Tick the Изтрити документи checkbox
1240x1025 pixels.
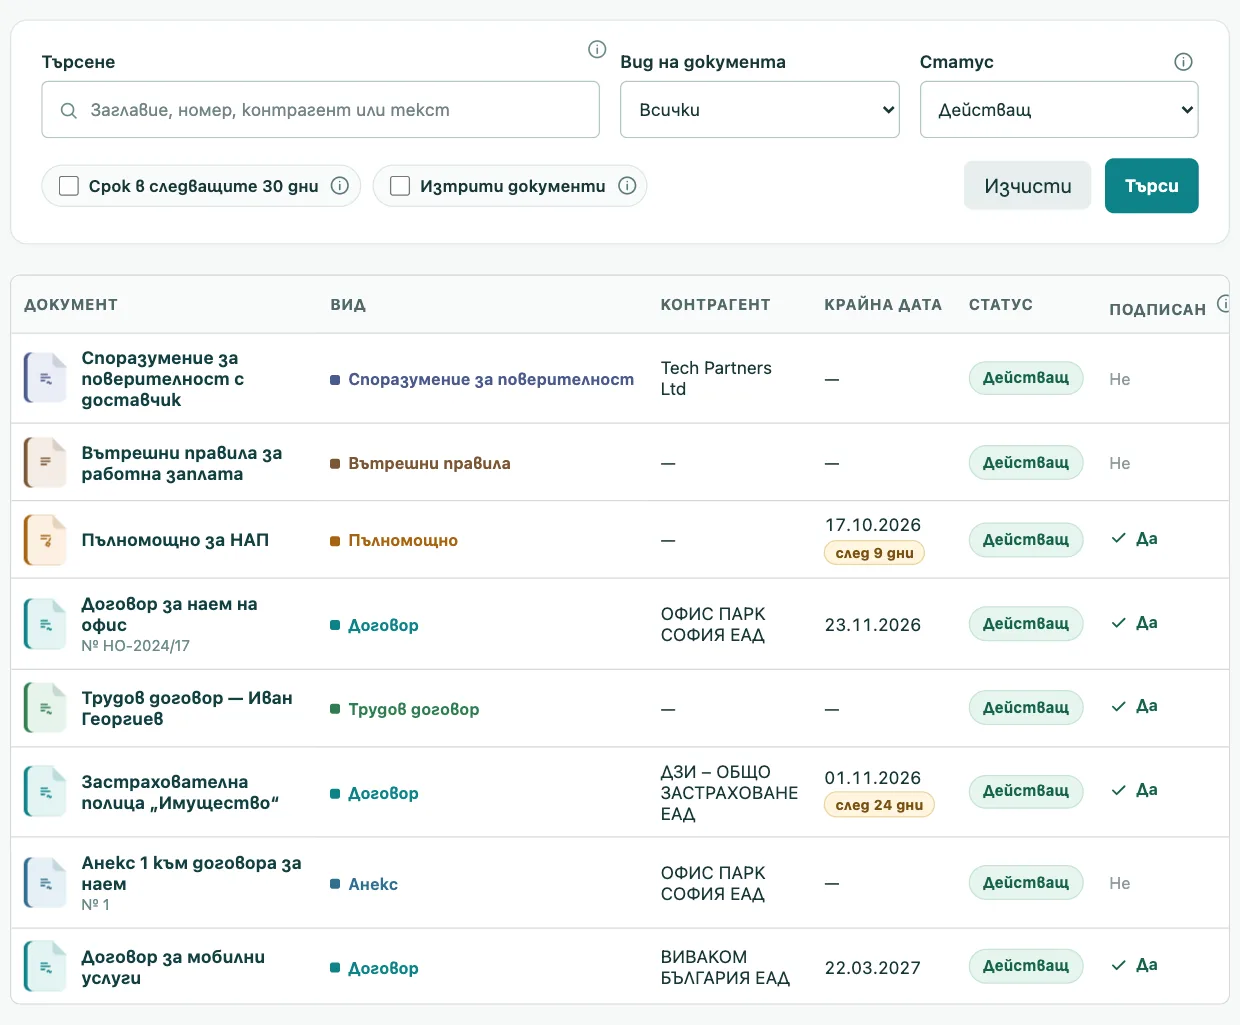[400, 186]
